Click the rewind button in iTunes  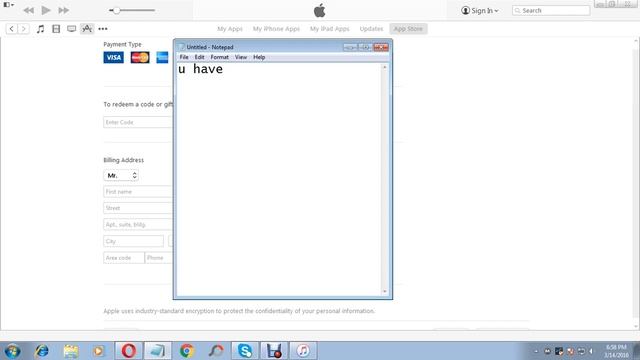(29, 10)
